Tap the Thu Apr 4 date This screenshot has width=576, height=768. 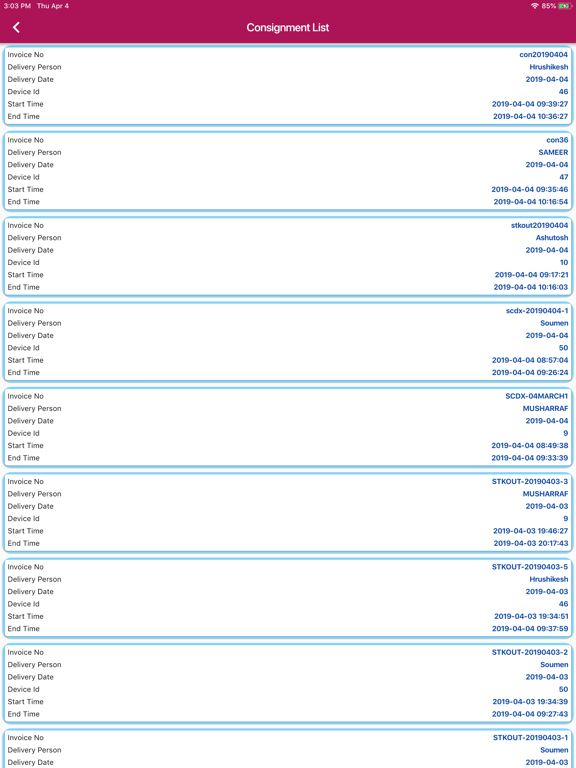pyautogui.click(x=53, y=6)
